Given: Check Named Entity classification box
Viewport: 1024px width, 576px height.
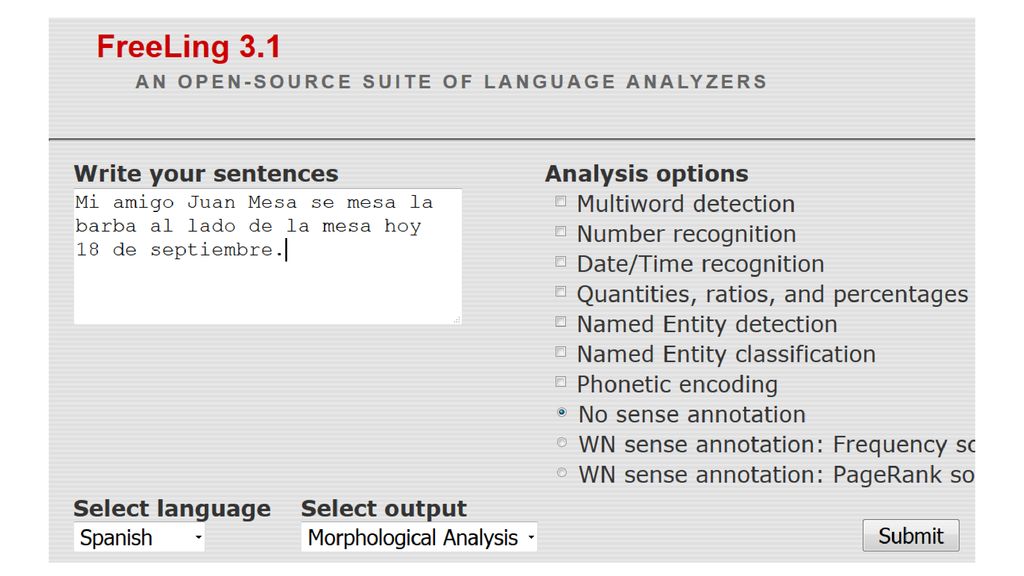Looking at the screenshot, I should click(x=560, y=351).
